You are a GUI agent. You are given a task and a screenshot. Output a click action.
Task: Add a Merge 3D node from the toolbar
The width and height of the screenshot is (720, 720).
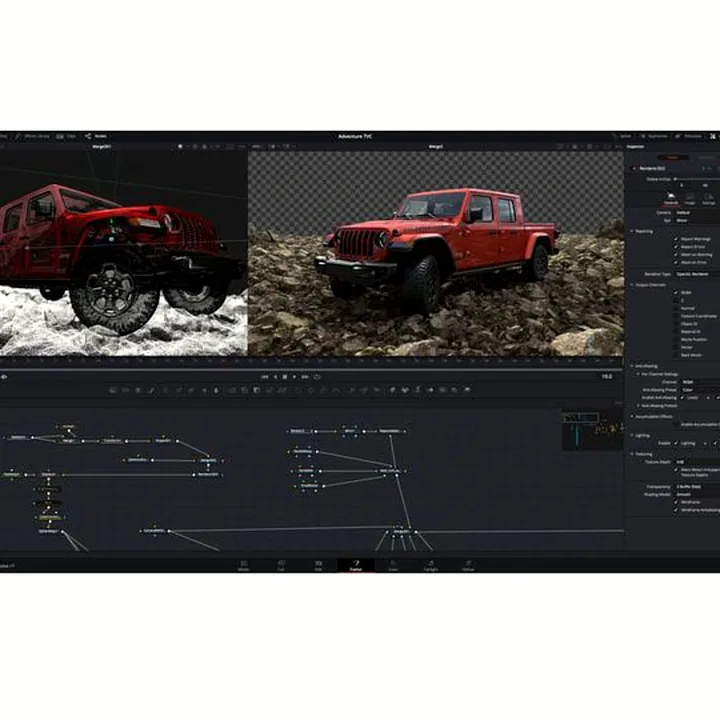click(430, 390)
